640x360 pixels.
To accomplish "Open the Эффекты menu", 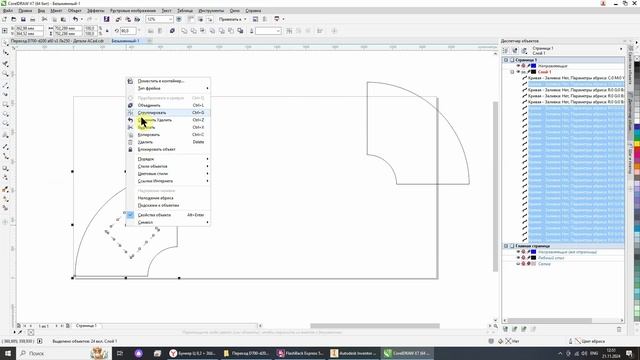I will click(96, 11).
